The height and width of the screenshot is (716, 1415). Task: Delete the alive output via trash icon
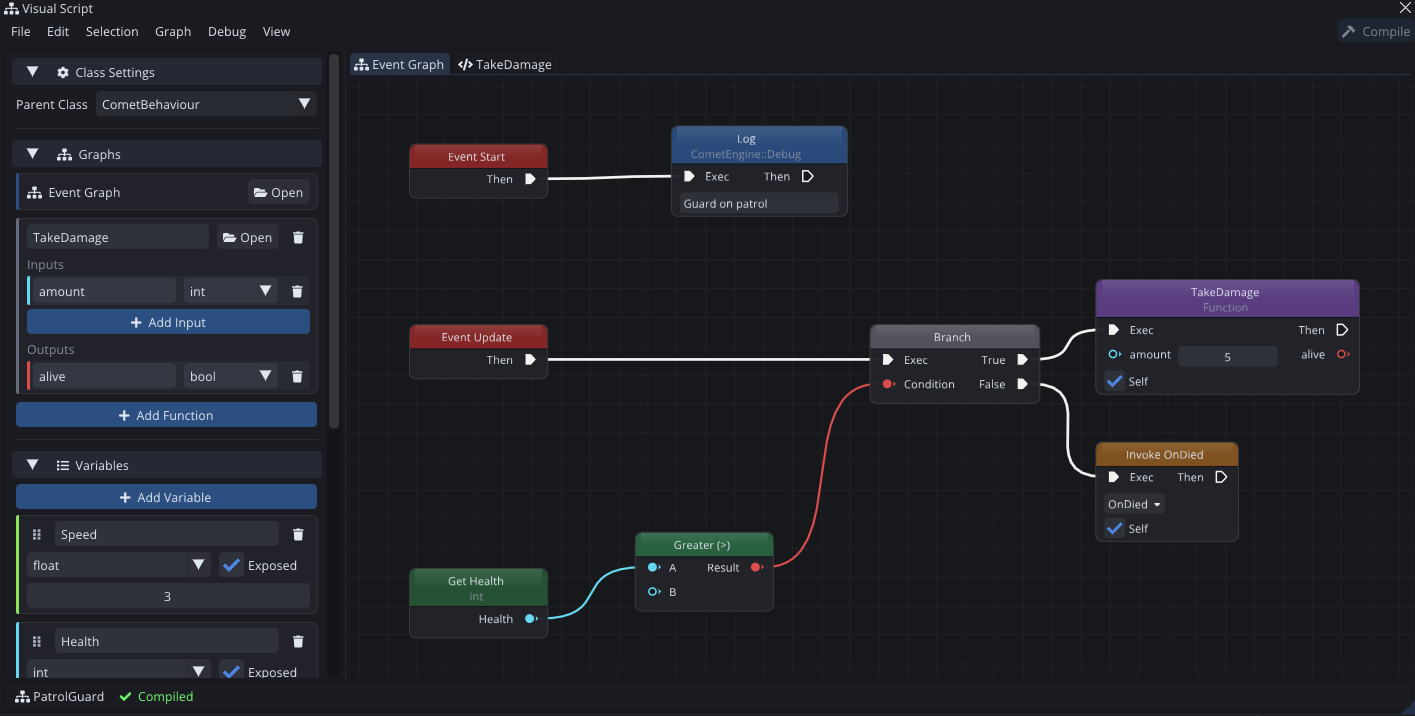click(297, 376)
